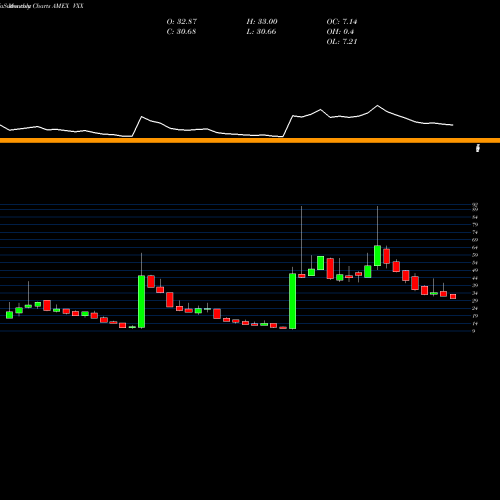Click the 'OL: 7.21' value

point(342,42)
